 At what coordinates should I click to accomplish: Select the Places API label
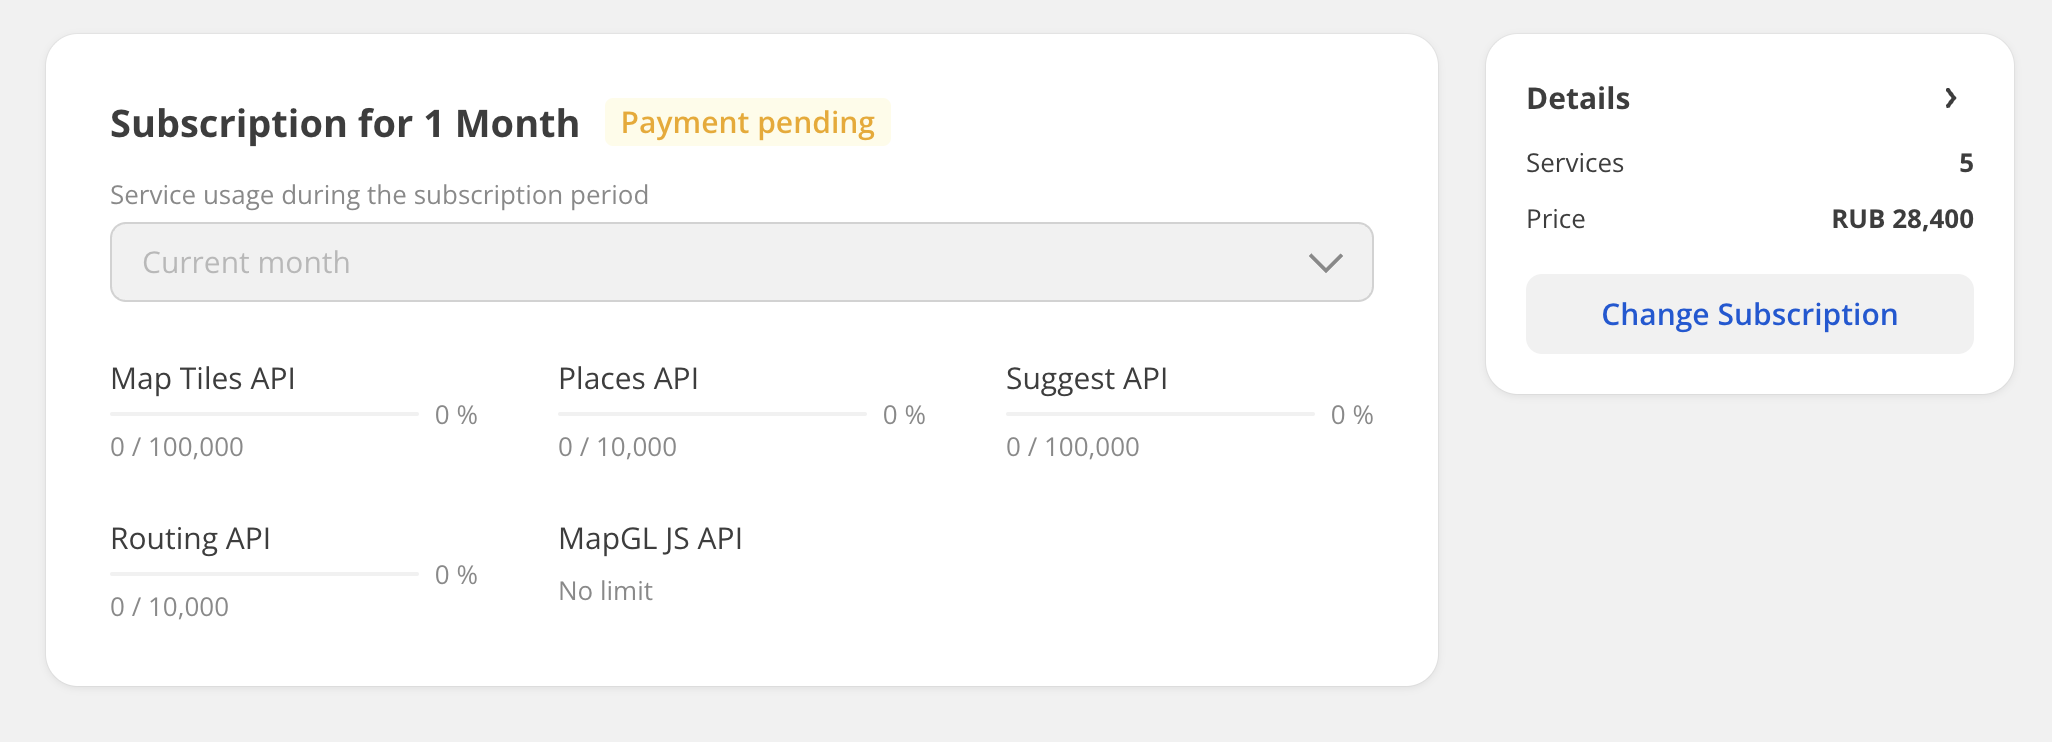point(628,379)
